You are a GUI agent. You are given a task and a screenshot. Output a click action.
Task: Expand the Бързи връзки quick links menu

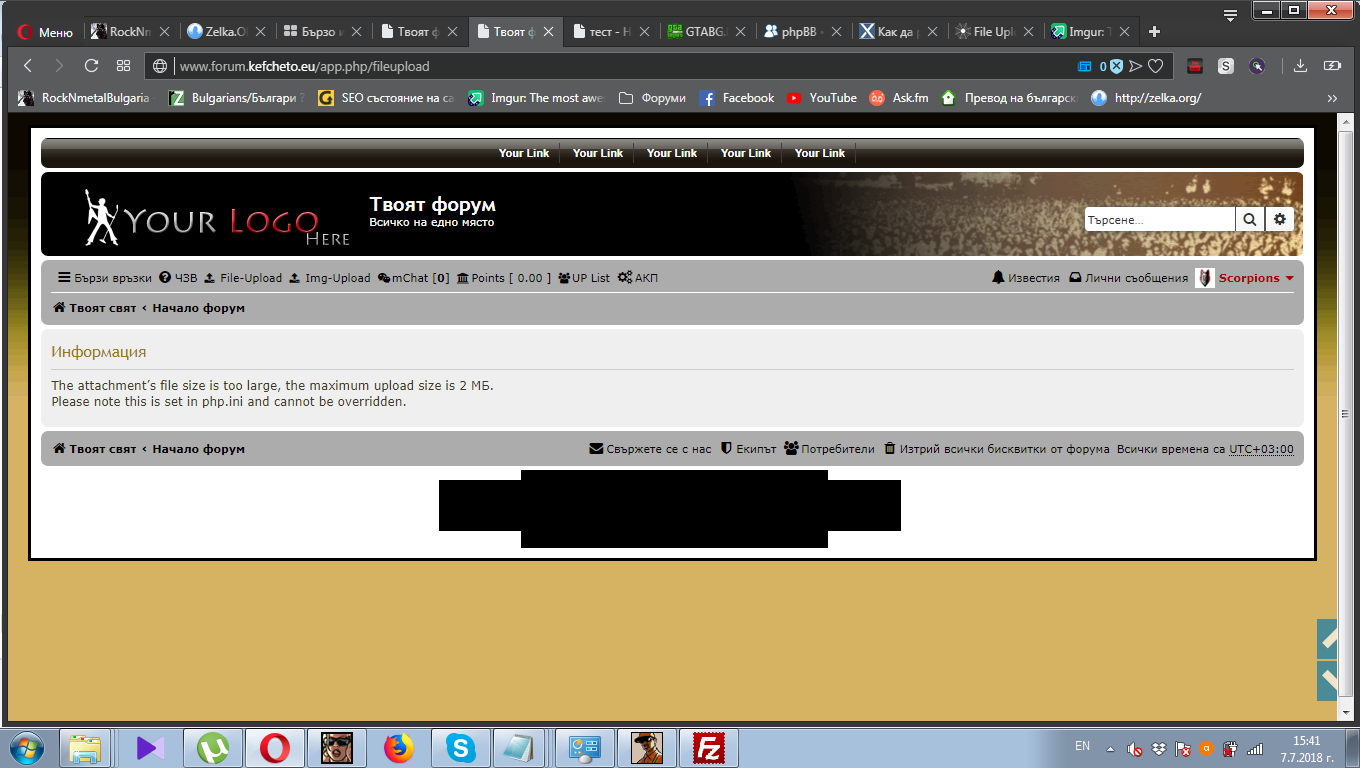tap(104, 278)
